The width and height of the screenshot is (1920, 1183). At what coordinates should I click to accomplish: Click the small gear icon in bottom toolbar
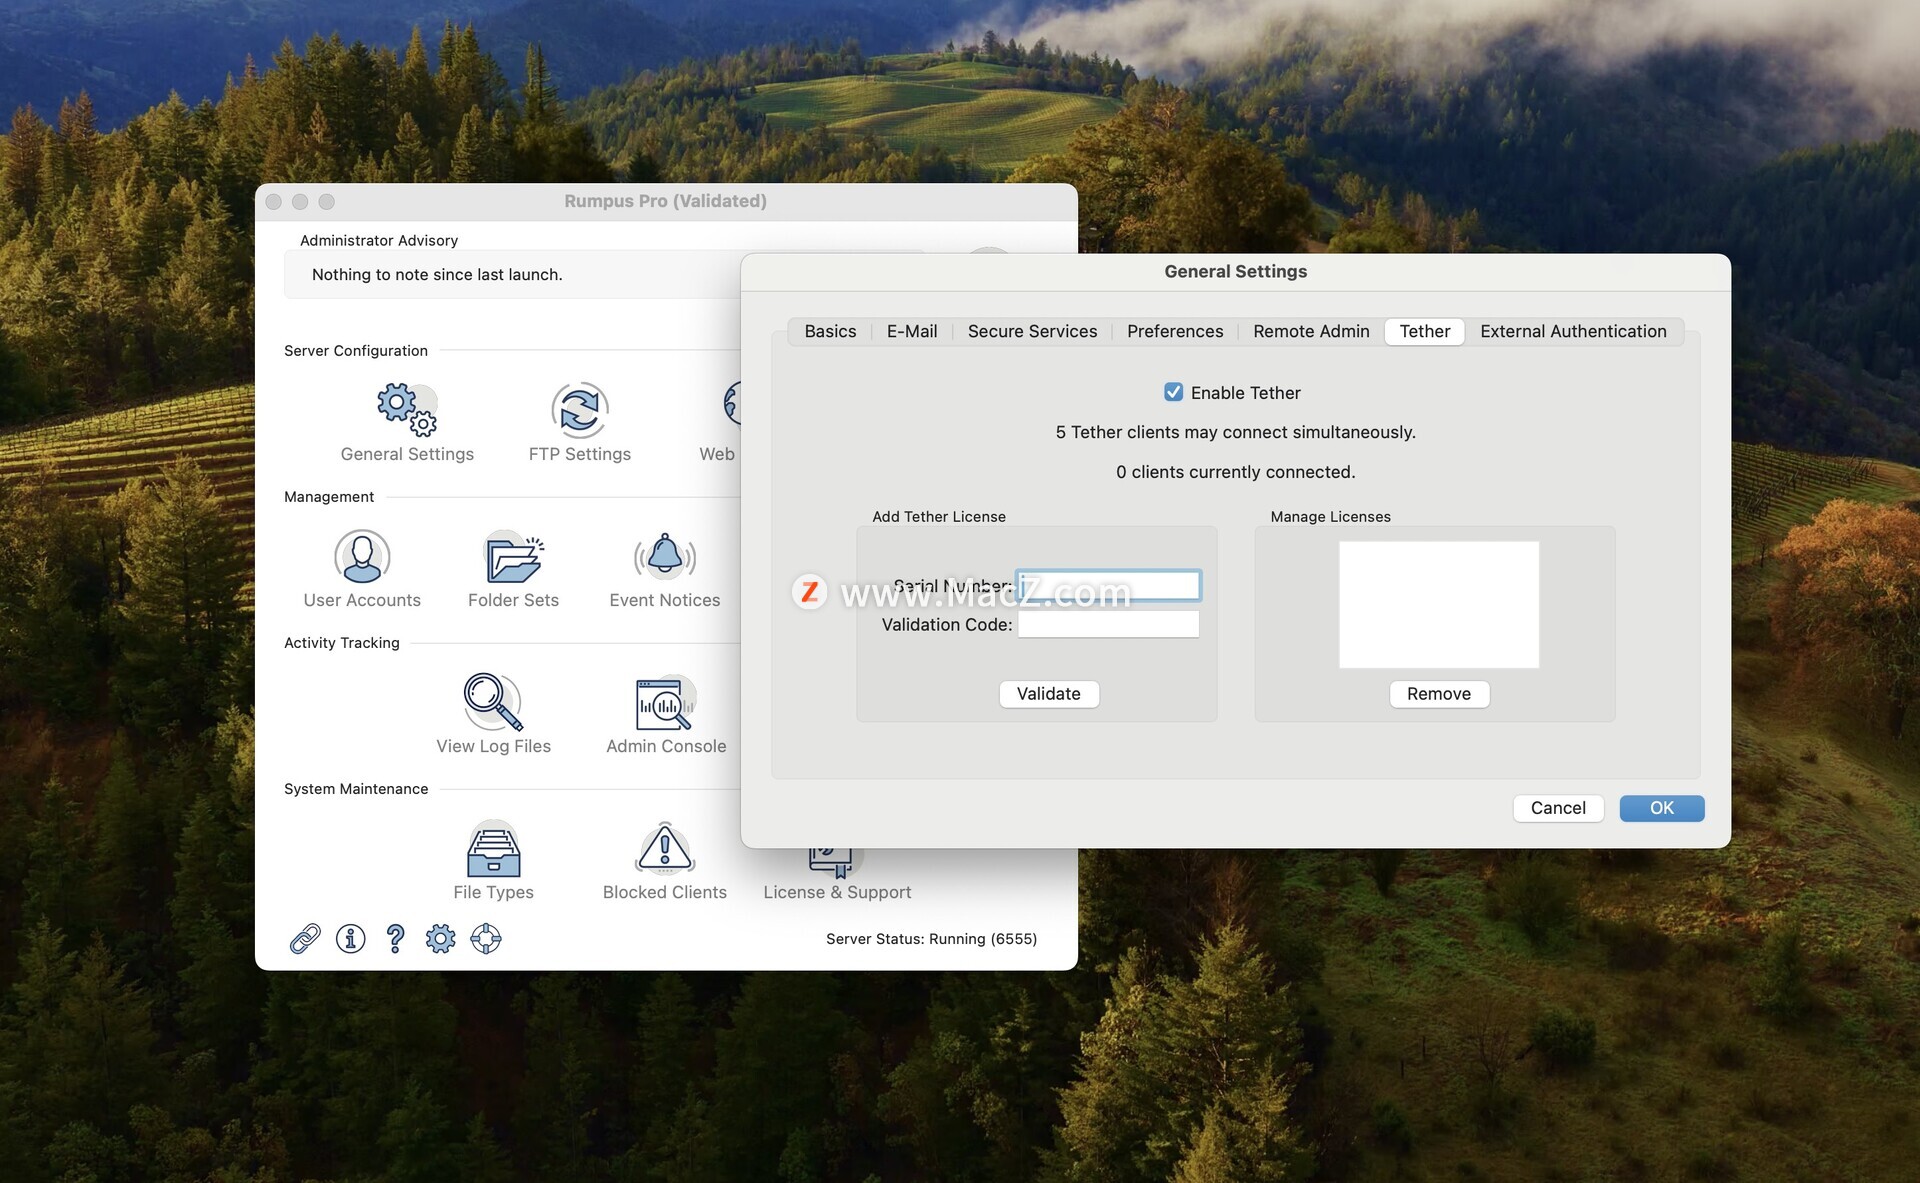tap(440, 938)
